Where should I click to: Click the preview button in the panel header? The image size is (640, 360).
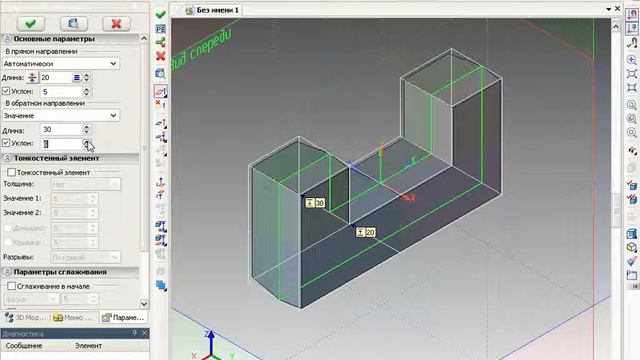point(73,24)
